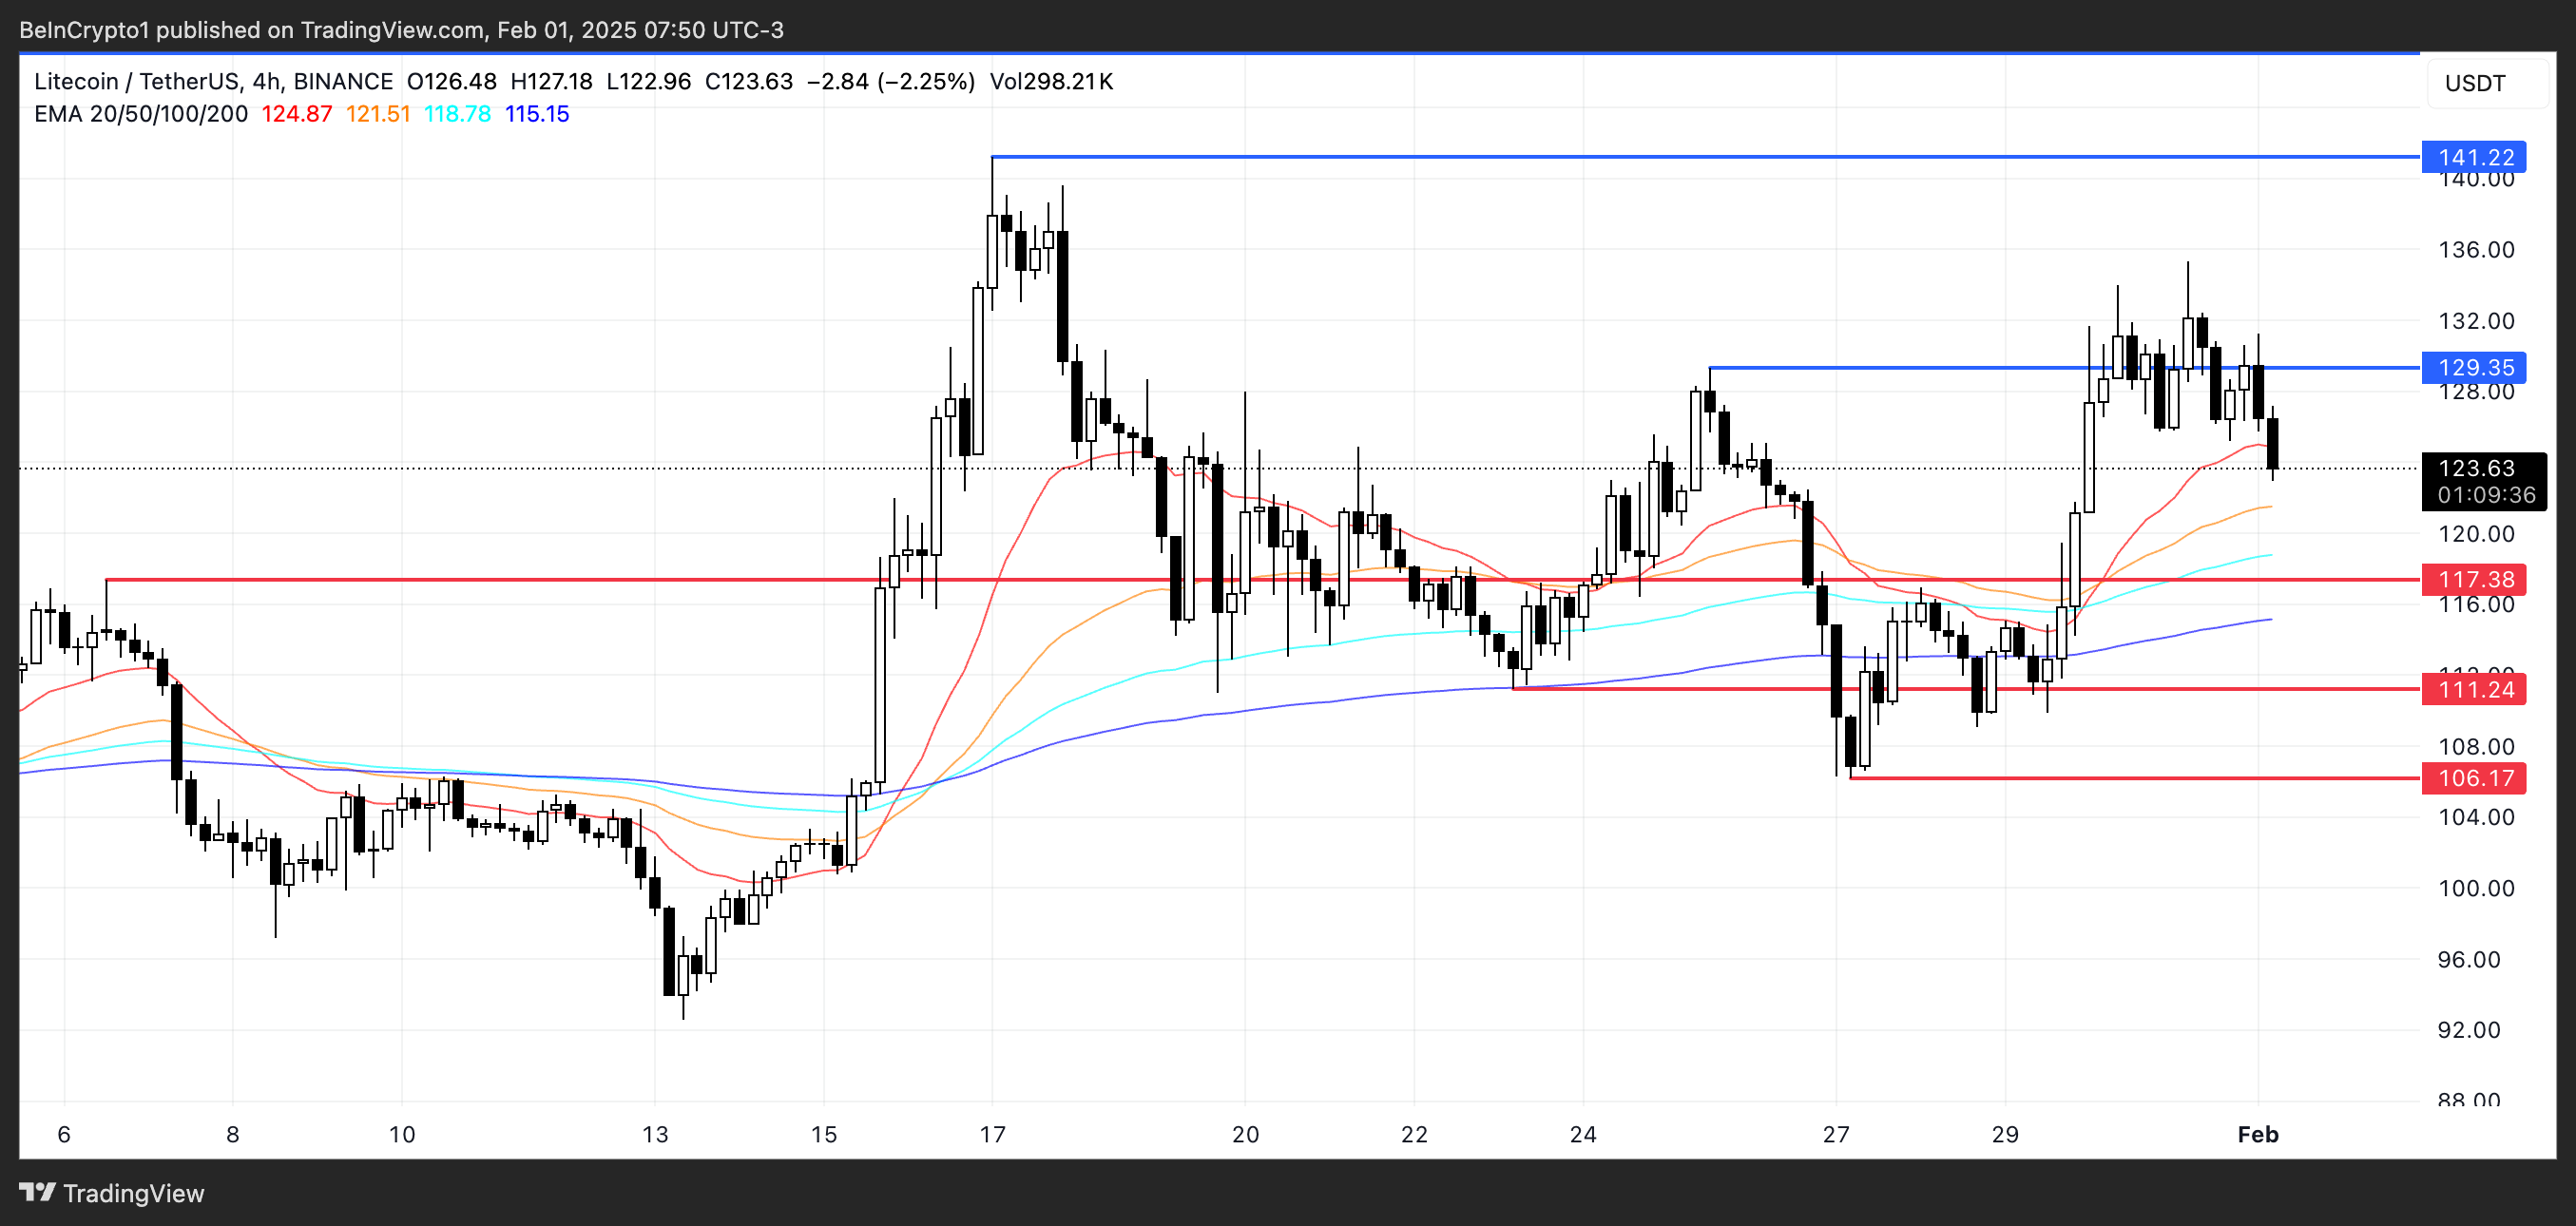Click the 13 date label on time axis

click(655, 1134)
